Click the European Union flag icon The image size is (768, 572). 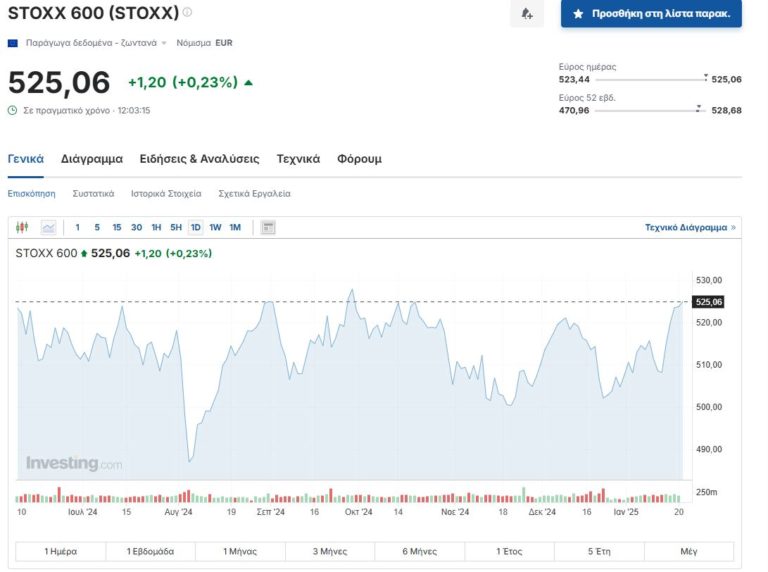click(12, 43)
